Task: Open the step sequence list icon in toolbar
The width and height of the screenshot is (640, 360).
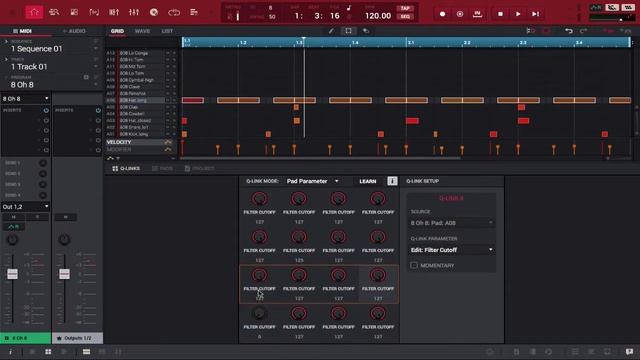Action: coord(194,12)
